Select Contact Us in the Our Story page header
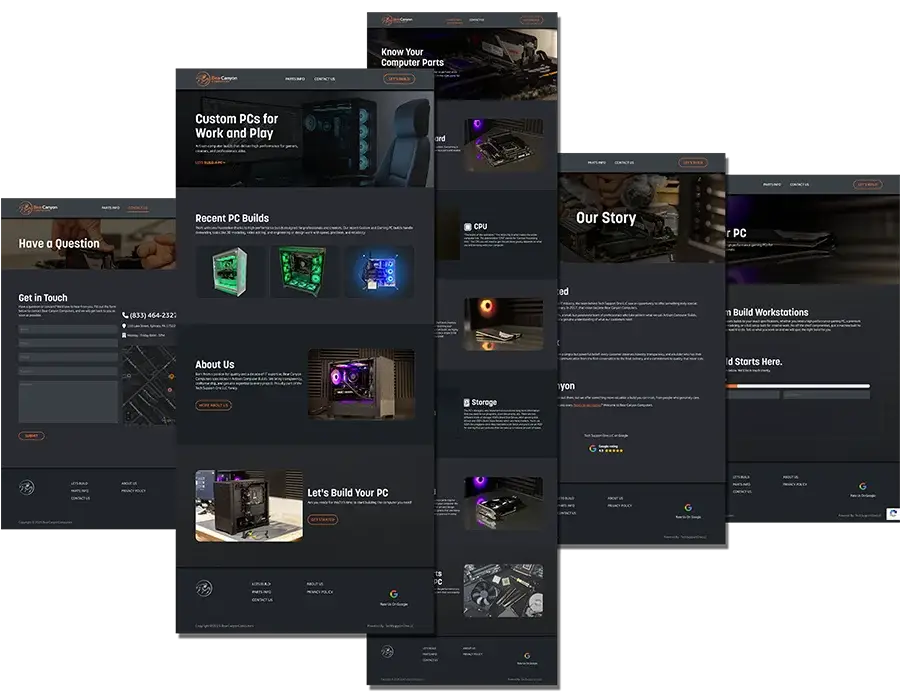The height and width of the screenshot is (695, 900). [624, 162]
